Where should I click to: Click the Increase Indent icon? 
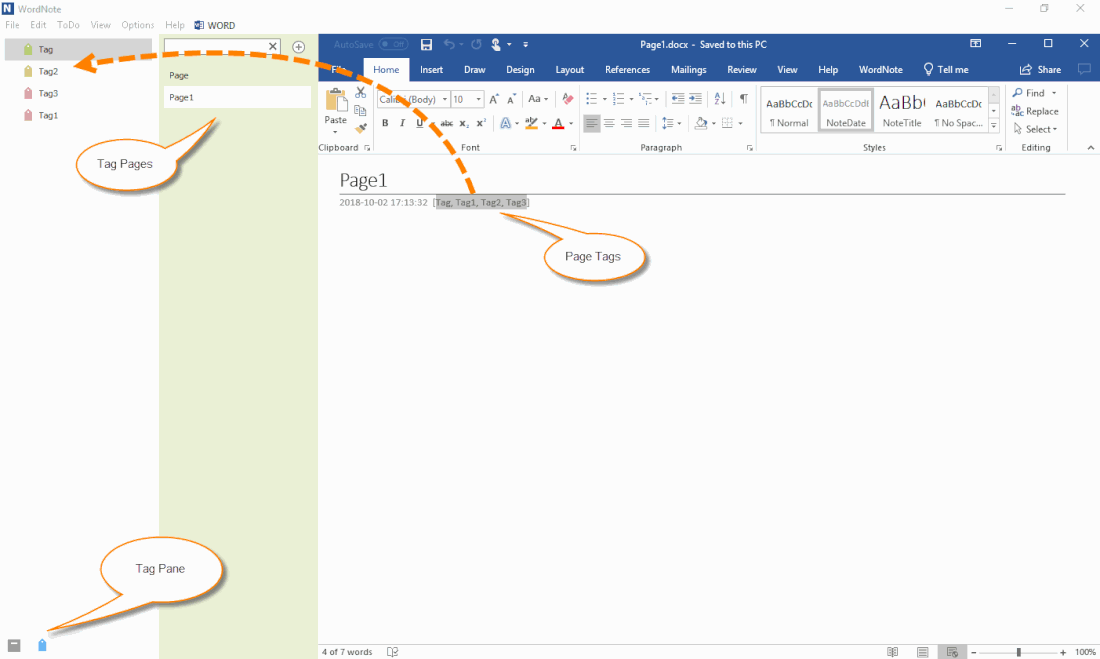[695, 99]
